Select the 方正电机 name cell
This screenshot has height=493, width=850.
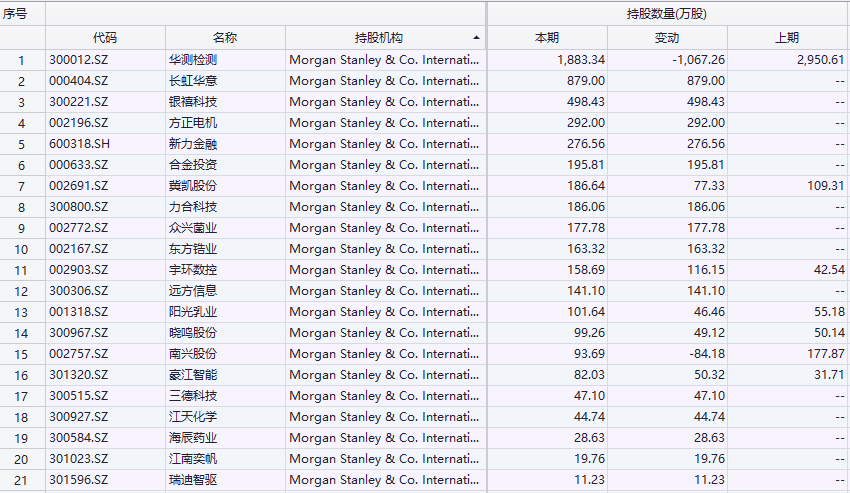pos(193,123)
